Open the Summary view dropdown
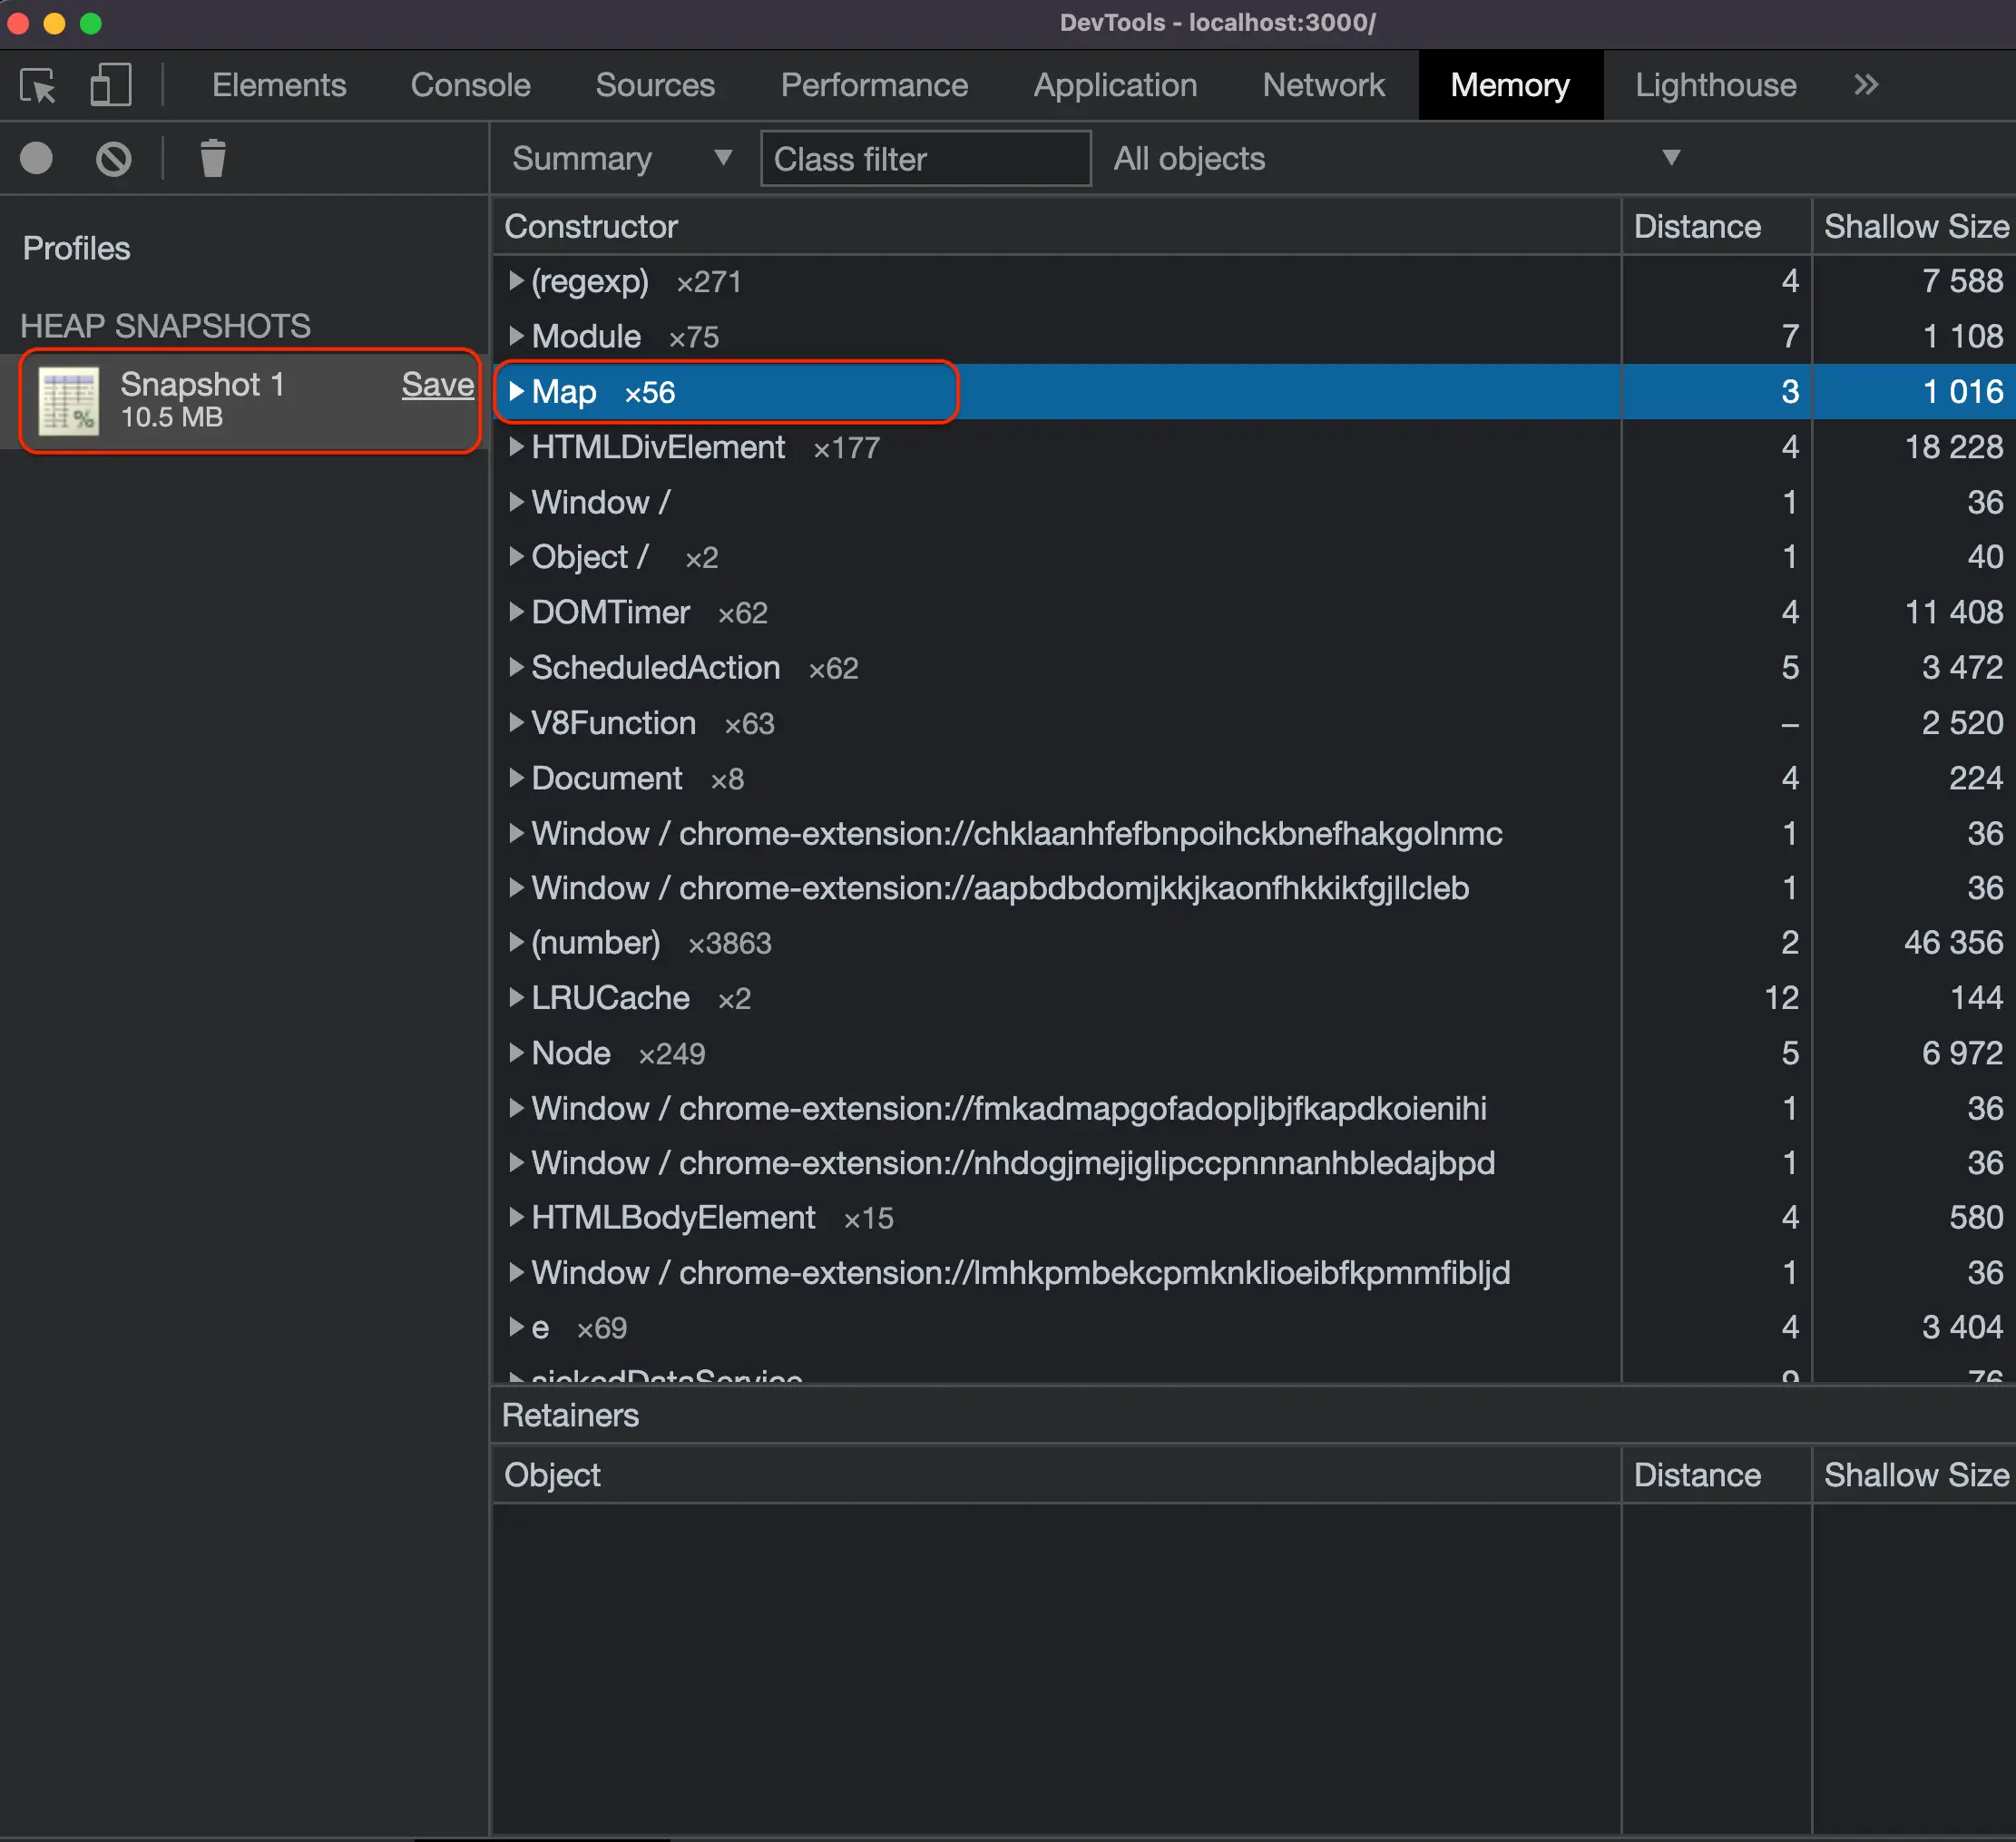The image size is (2016, 1842). click(x=621, y=159)
